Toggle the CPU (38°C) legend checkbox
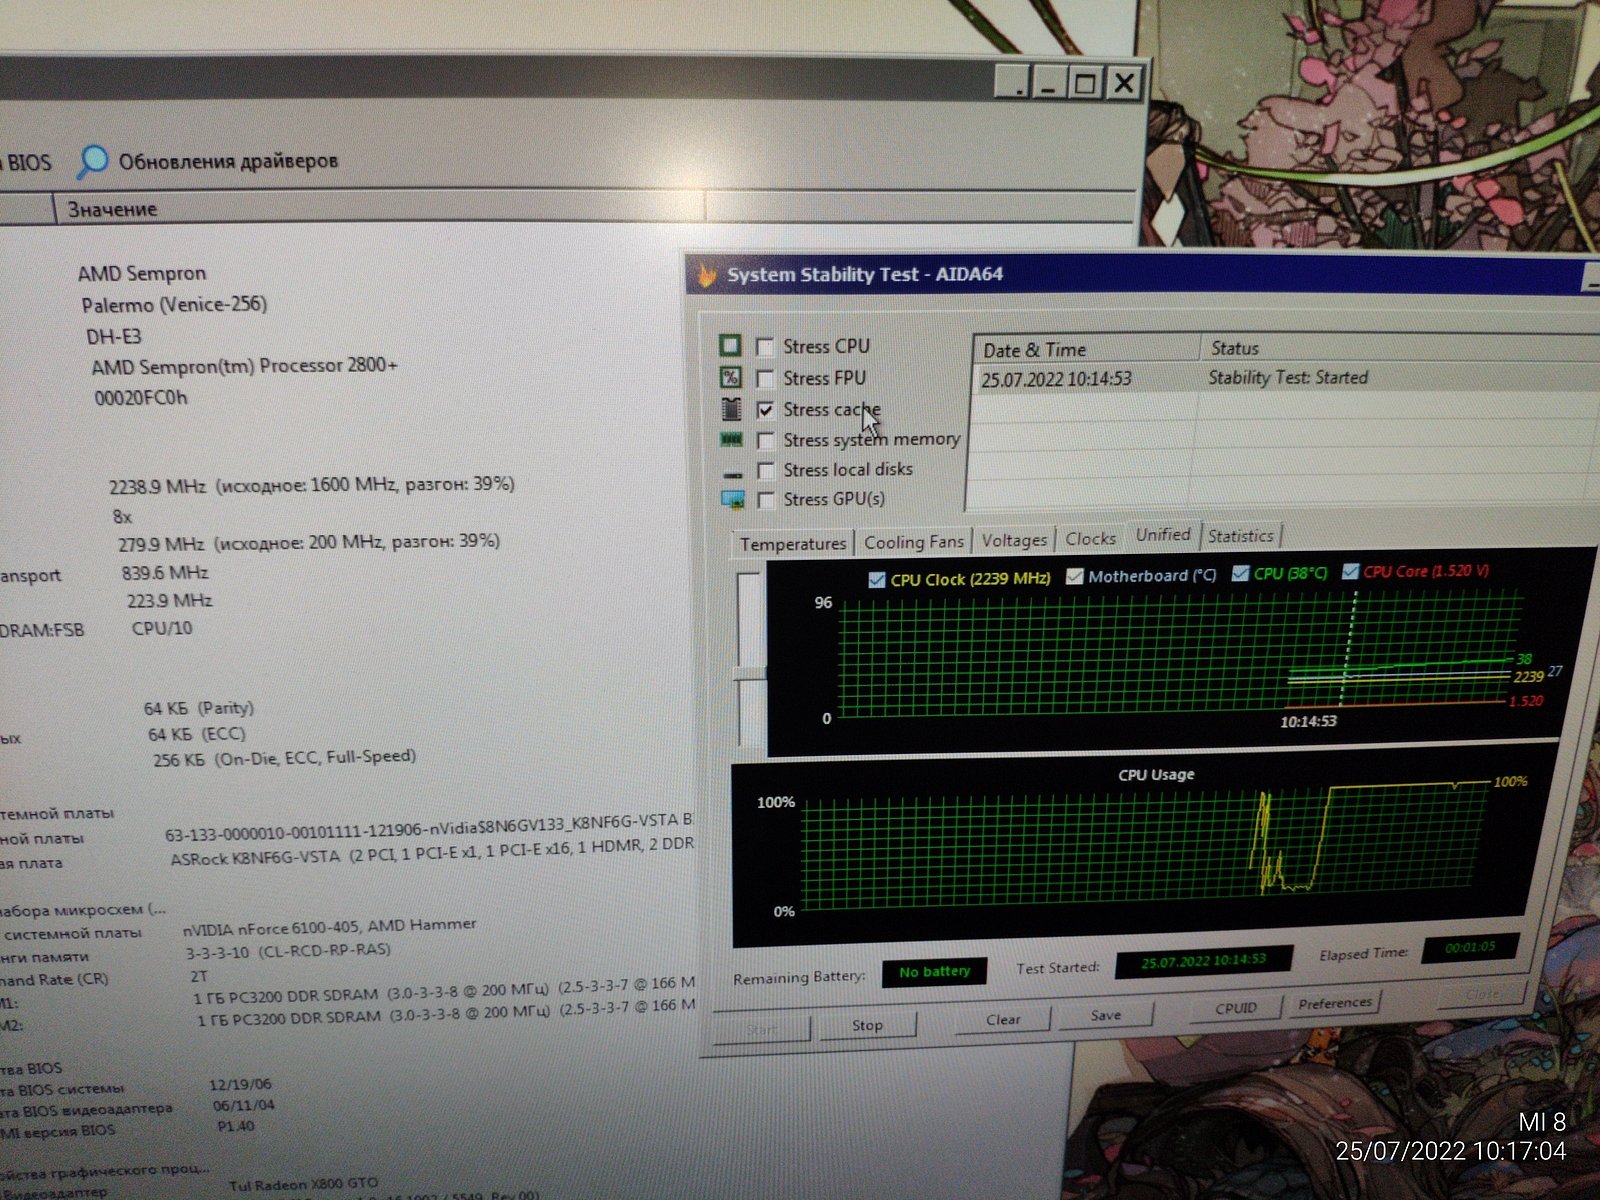Image resolution: width=1600 pixels, height=1200 pixels. pos(1241,574)
